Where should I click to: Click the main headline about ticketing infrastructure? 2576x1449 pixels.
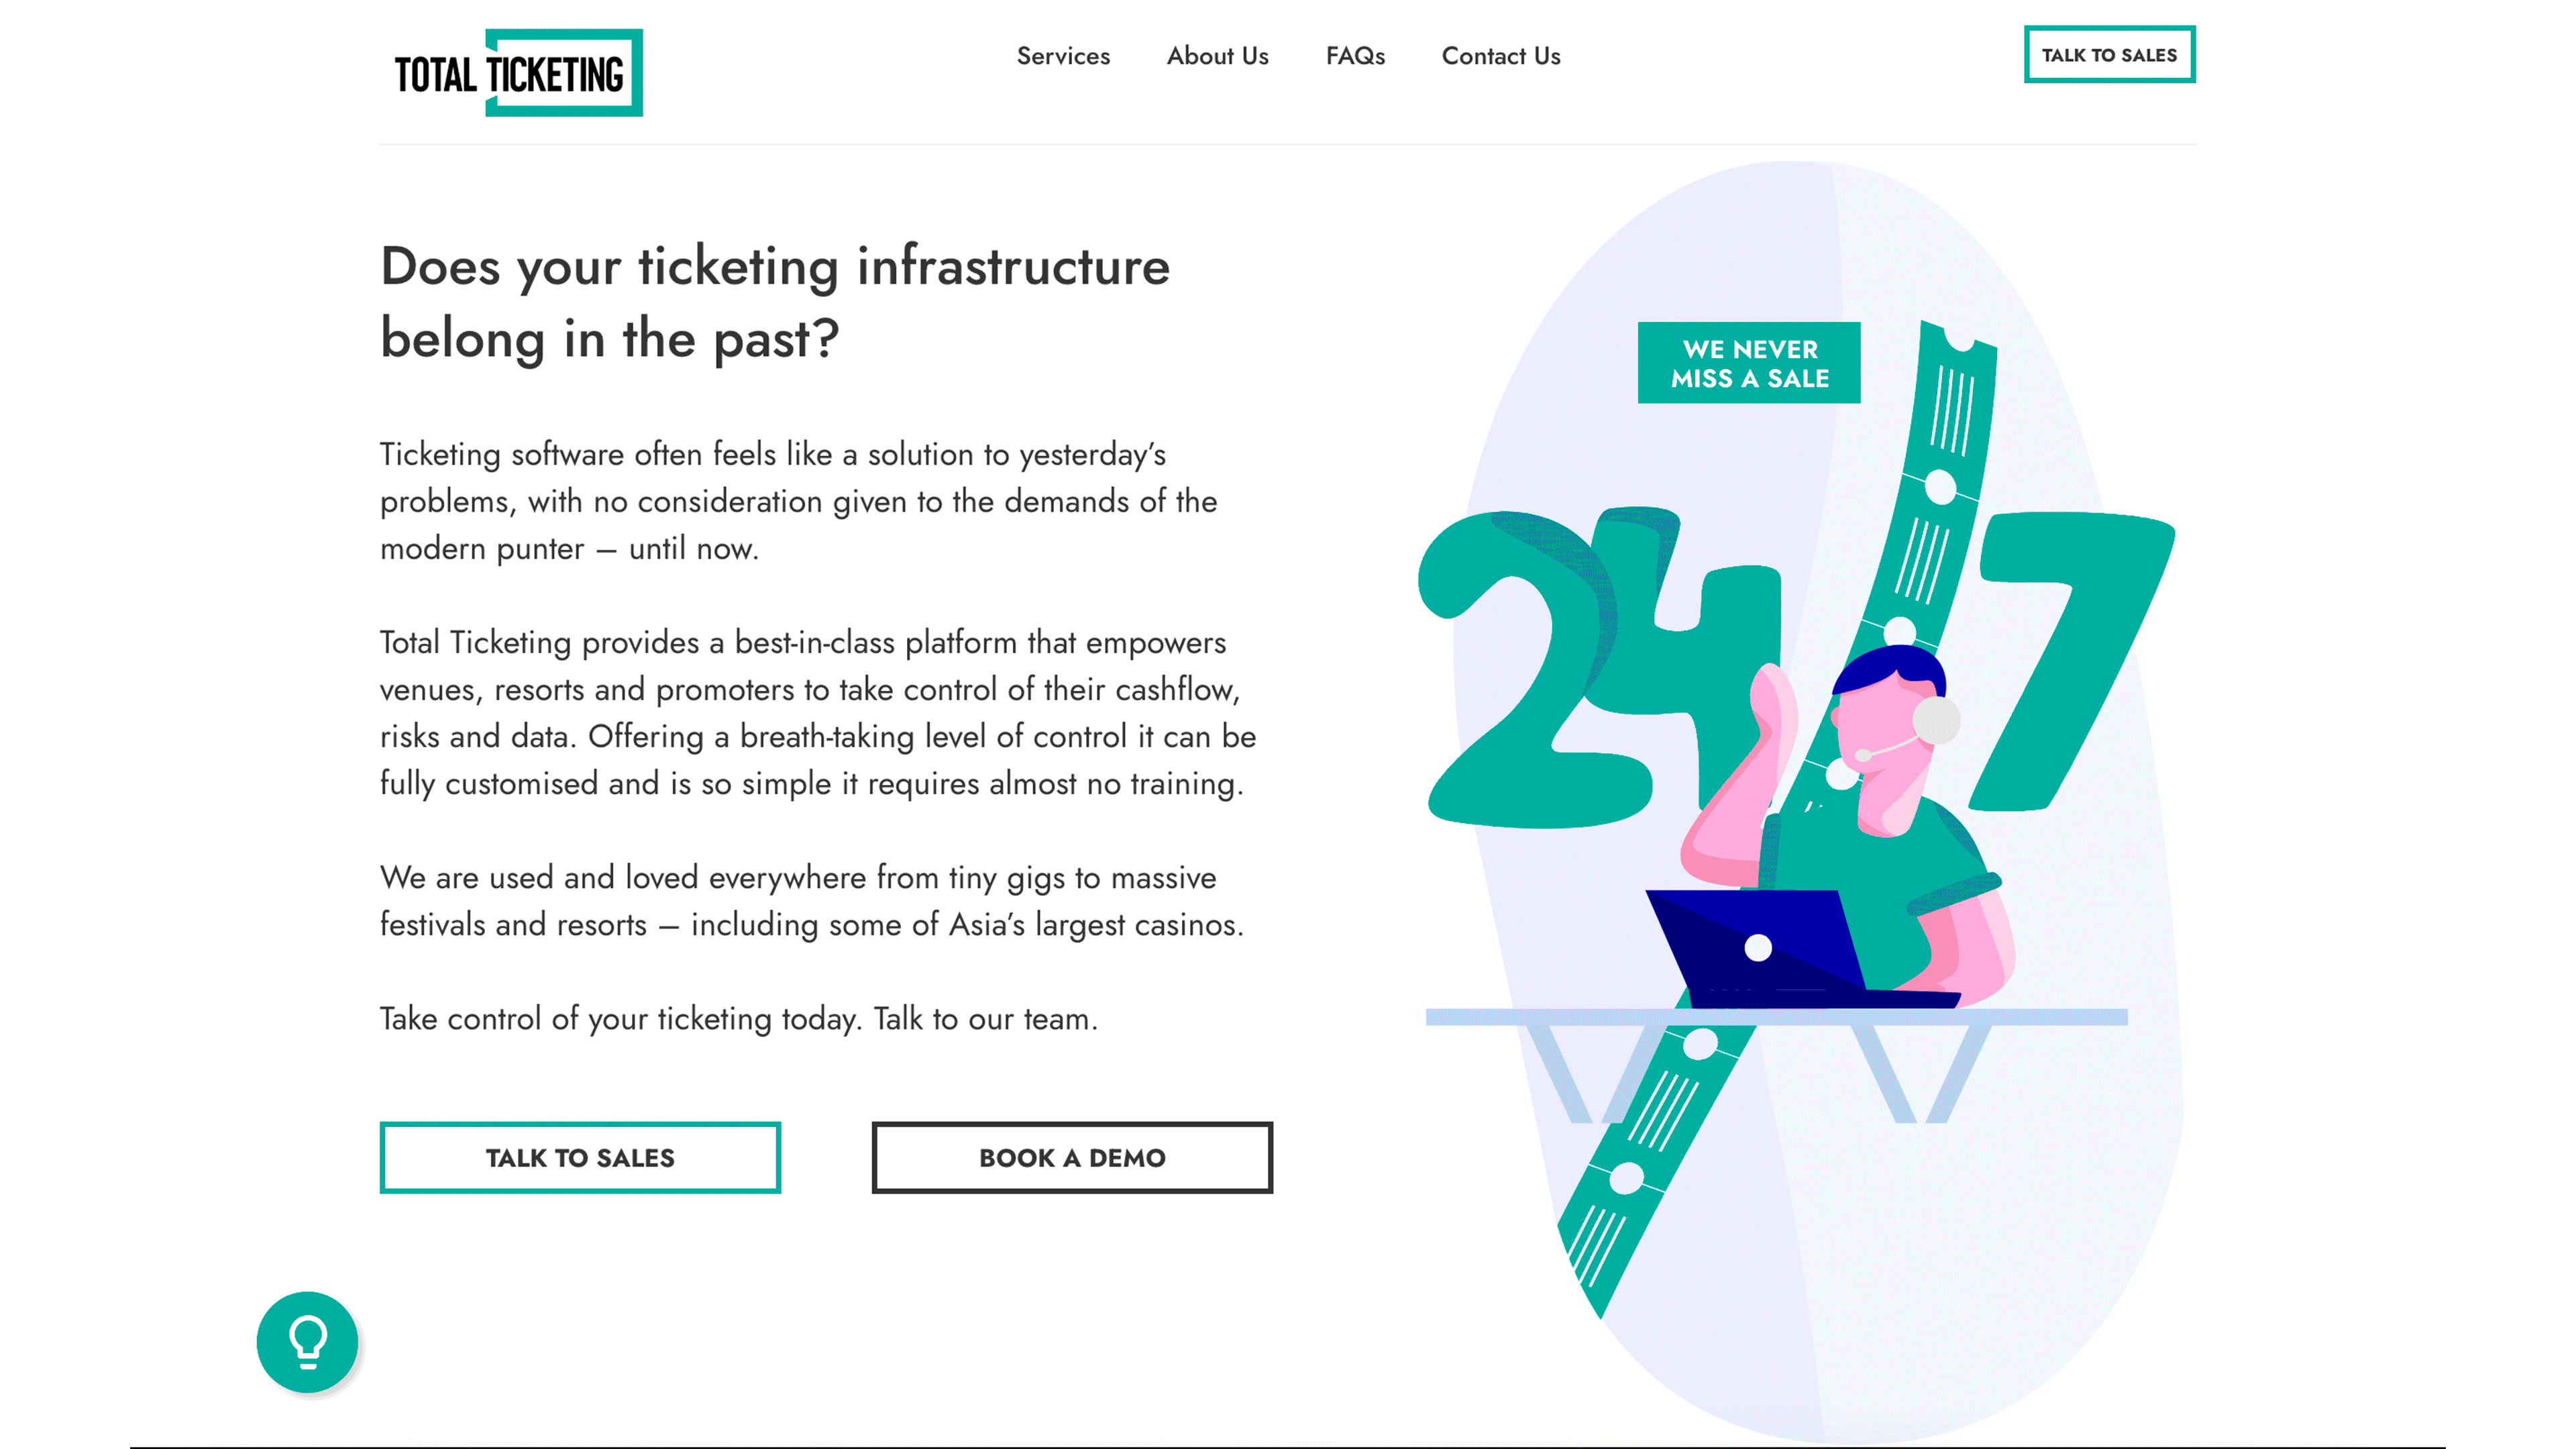pos(775,302)
